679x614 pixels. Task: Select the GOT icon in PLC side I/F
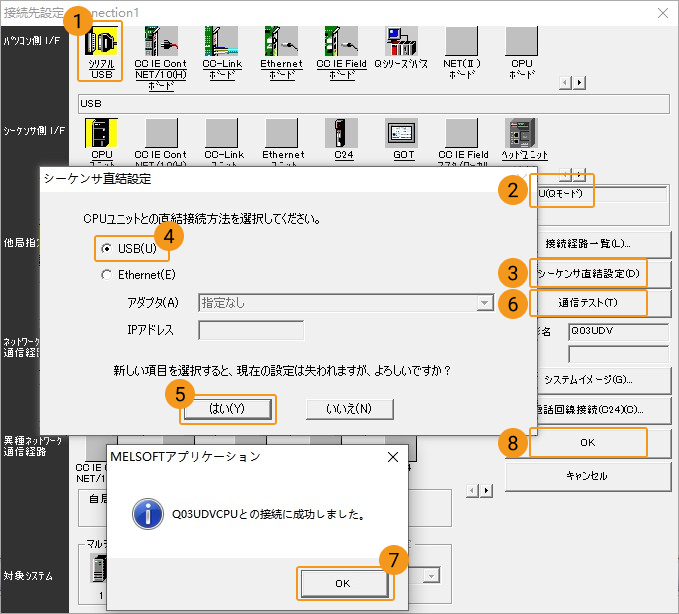[x=401, y=133]
